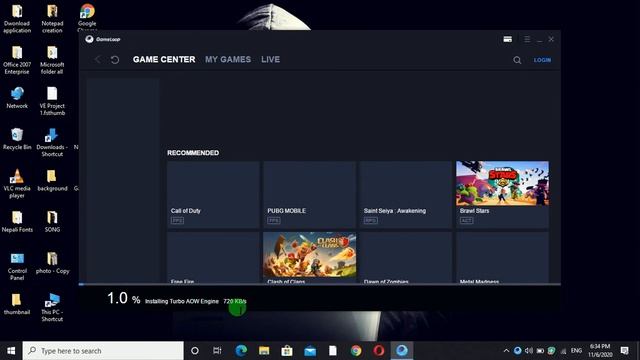This screenshot has height=360, width=640.
Task: Click the LOGIN link
Action: [542, 60]
